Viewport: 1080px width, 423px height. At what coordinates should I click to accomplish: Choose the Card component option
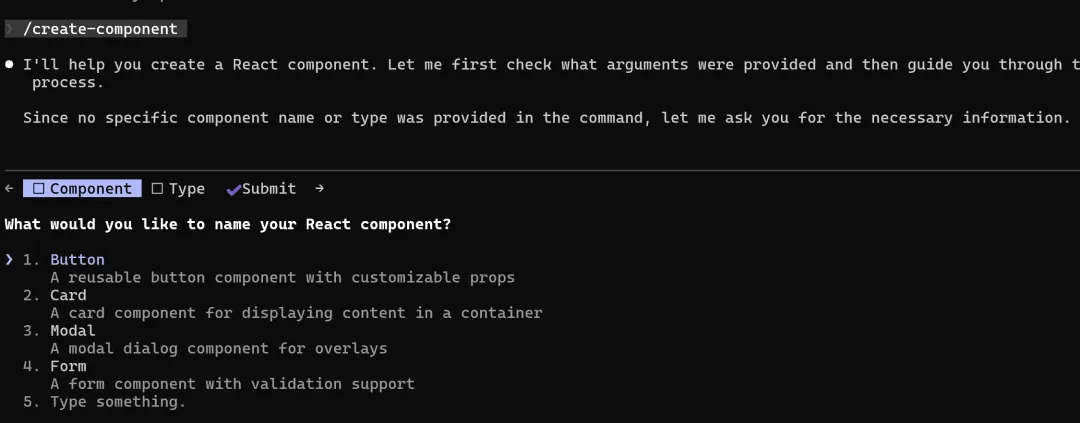pos(68,295)
